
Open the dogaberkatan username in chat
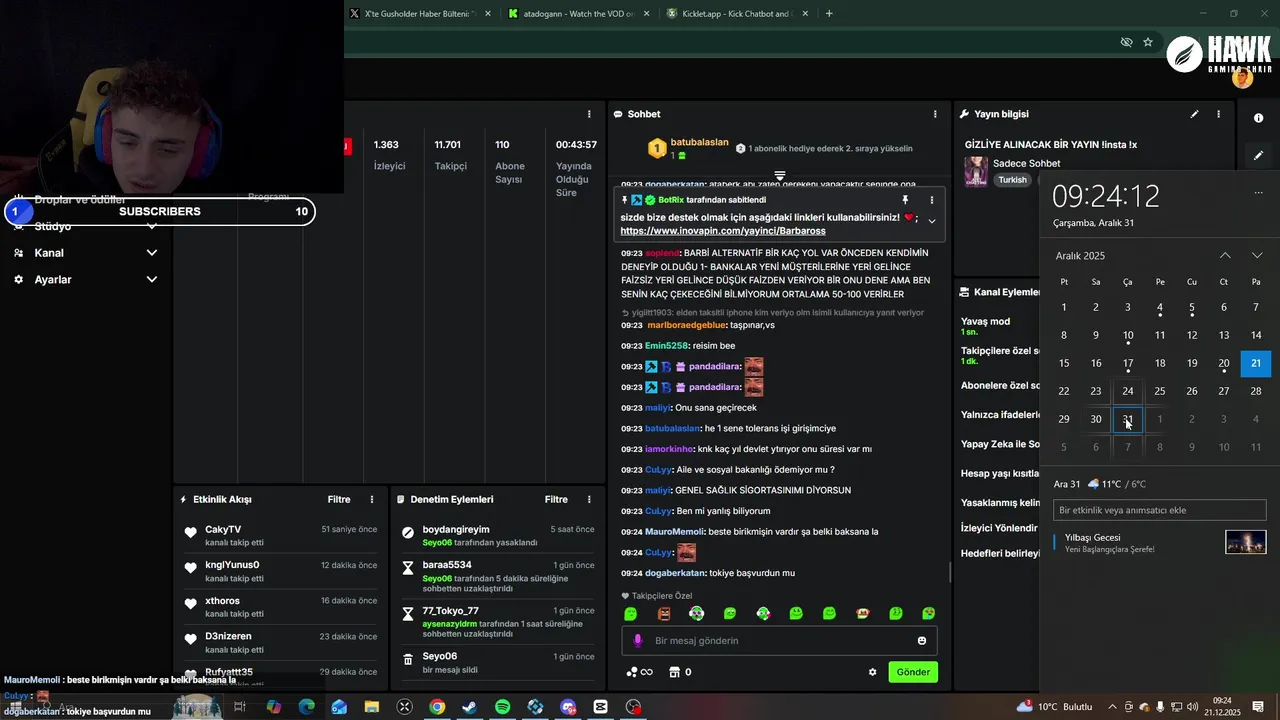[x=676, y=573]
